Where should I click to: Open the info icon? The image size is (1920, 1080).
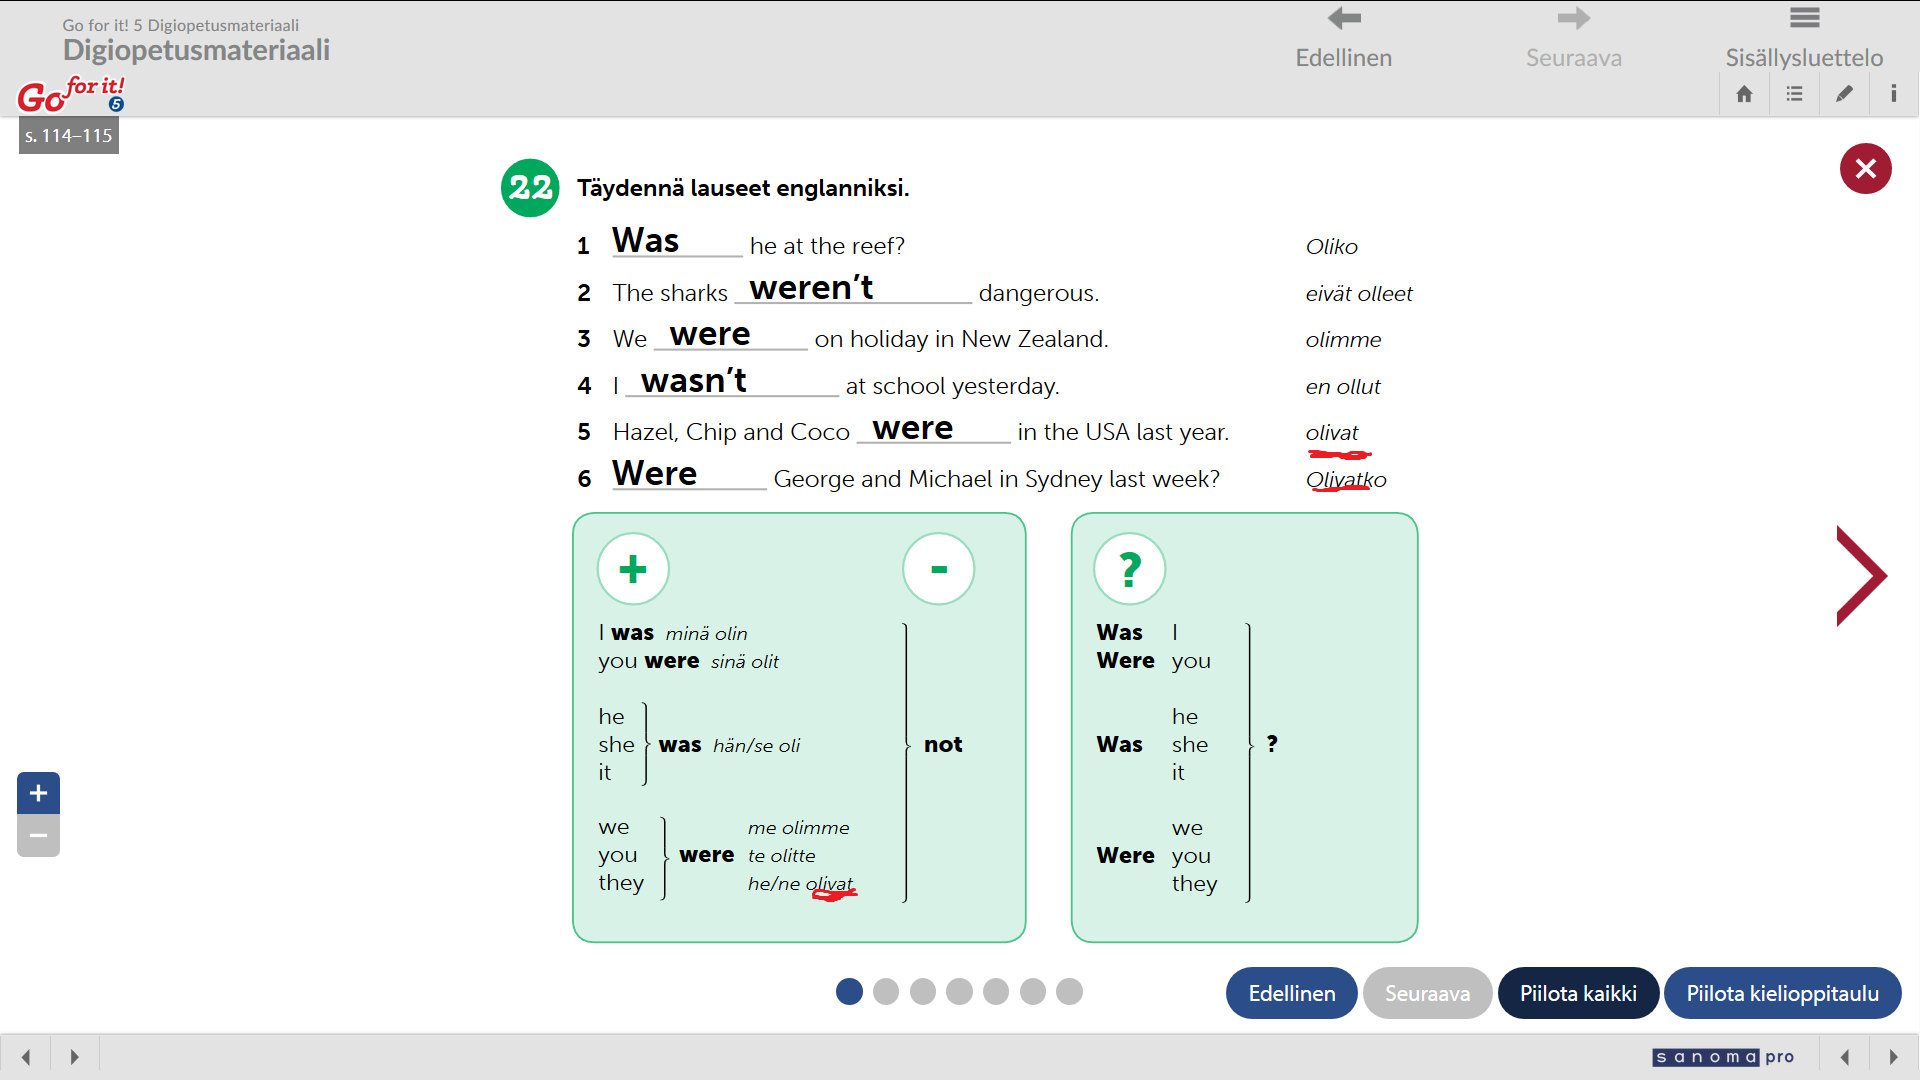coord(1893,94)
